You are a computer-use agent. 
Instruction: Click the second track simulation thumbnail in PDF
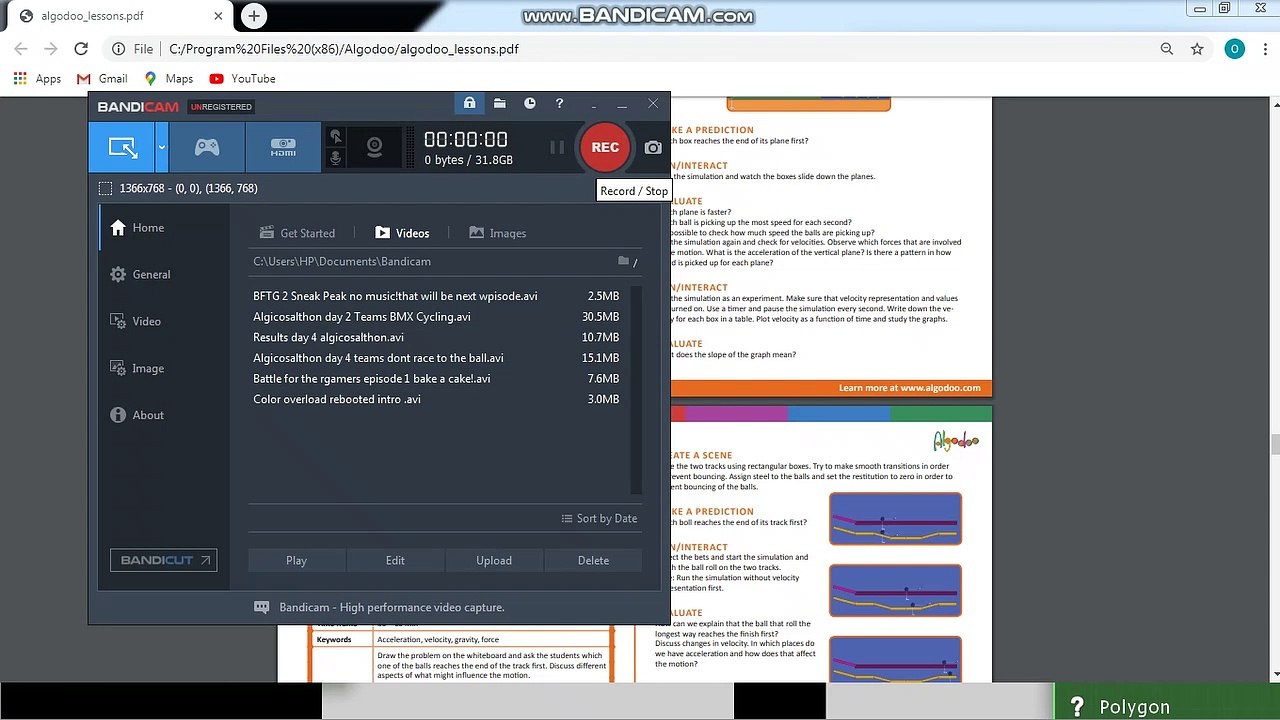pos(895,591)
